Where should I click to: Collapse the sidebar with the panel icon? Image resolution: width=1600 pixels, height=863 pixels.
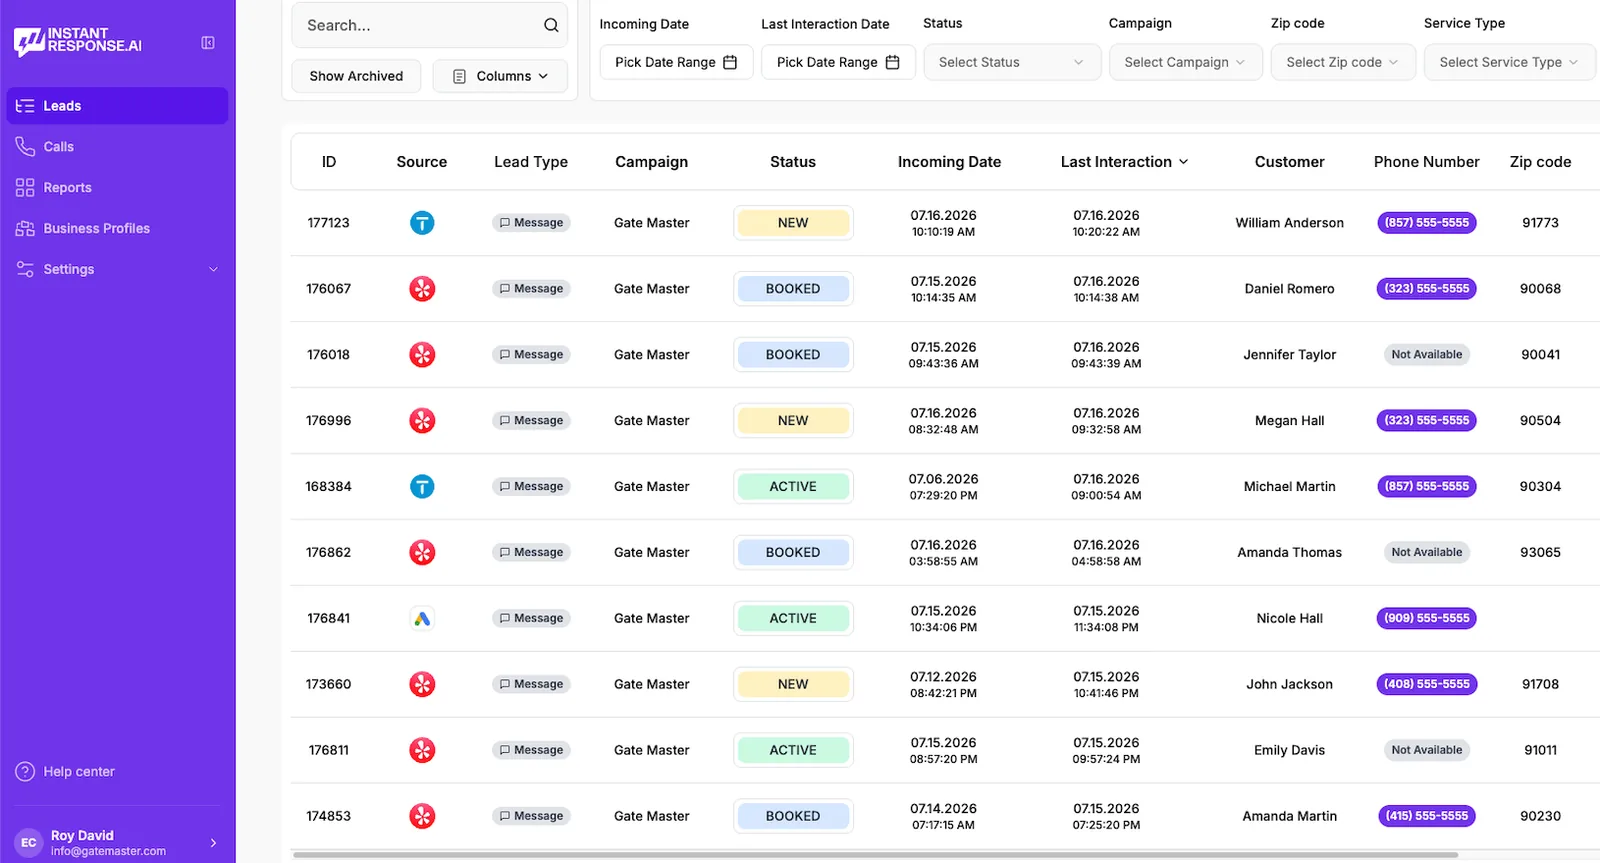(x=208, y=42)
